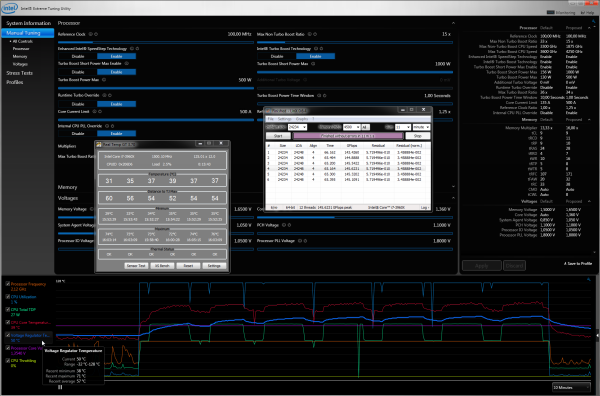The width and height of the screenshot is (600, 396).
Task: Click info icon beside Turbo Boost Power Max
Action: pos(104,80)
